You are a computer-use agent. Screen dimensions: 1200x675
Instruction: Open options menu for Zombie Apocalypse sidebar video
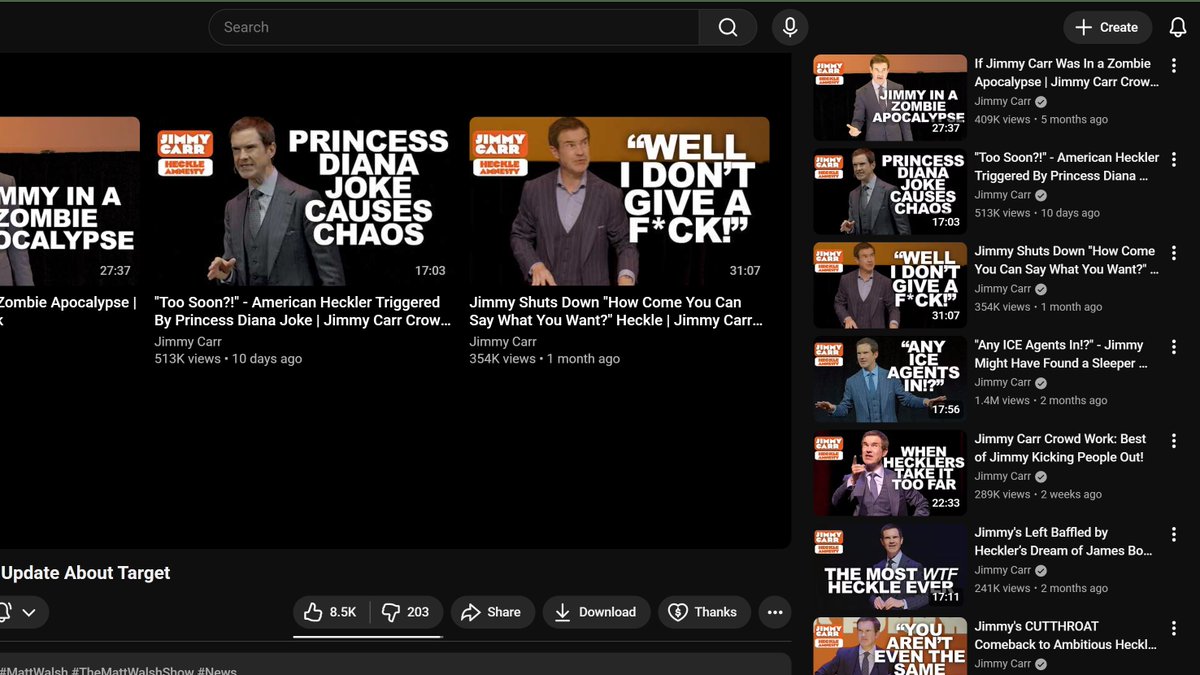tap(1173, 65)
